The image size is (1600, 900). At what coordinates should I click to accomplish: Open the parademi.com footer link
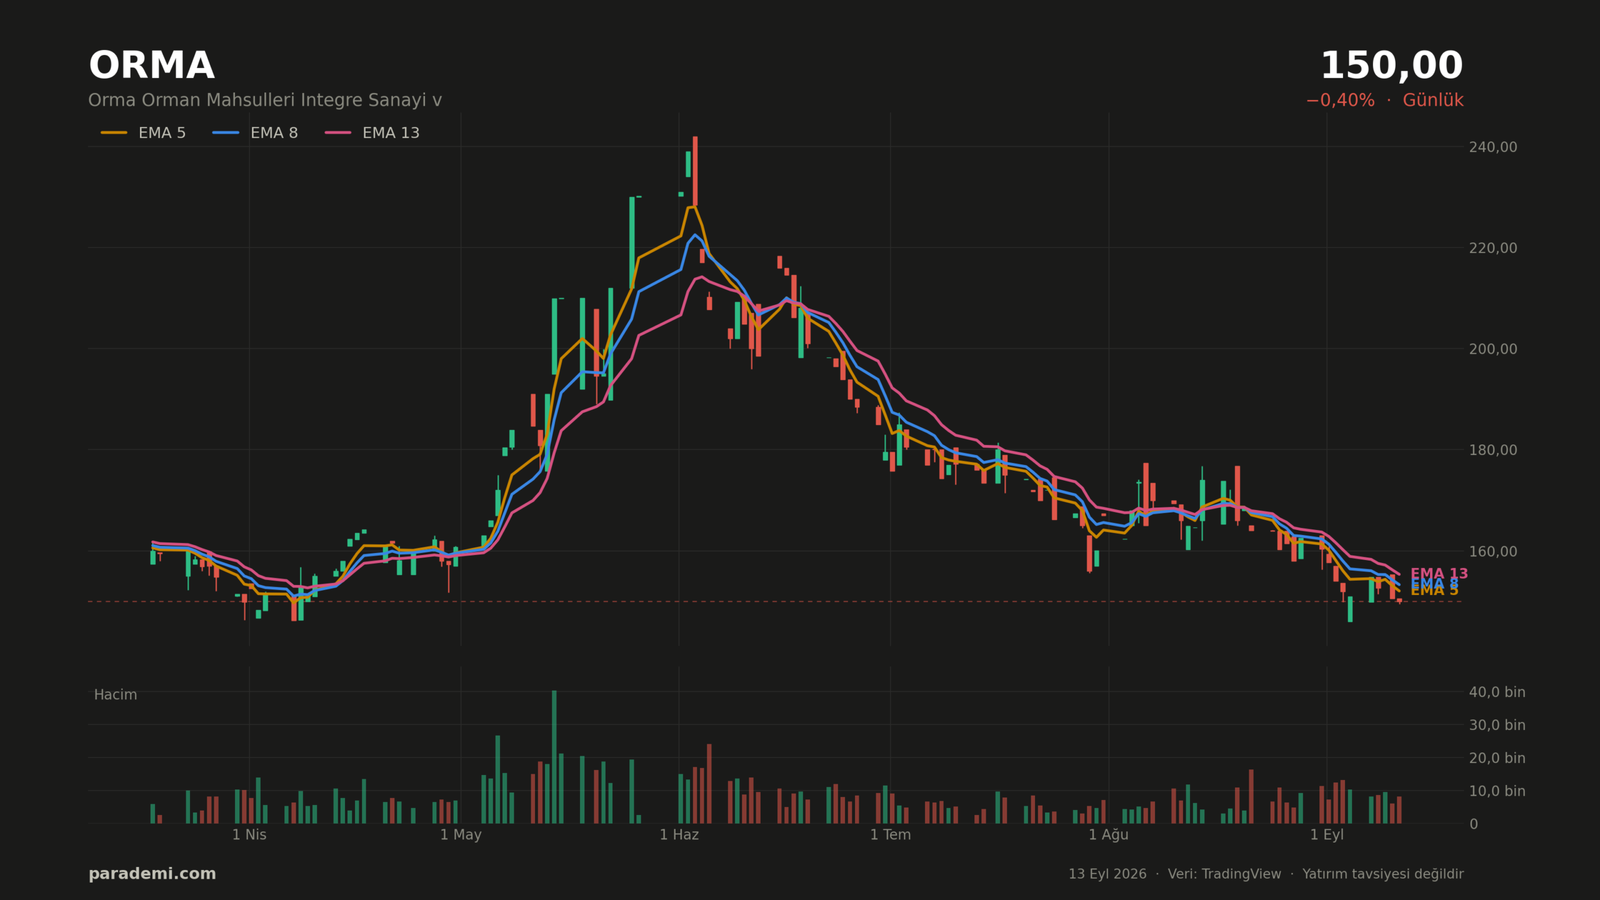point(152,874)
